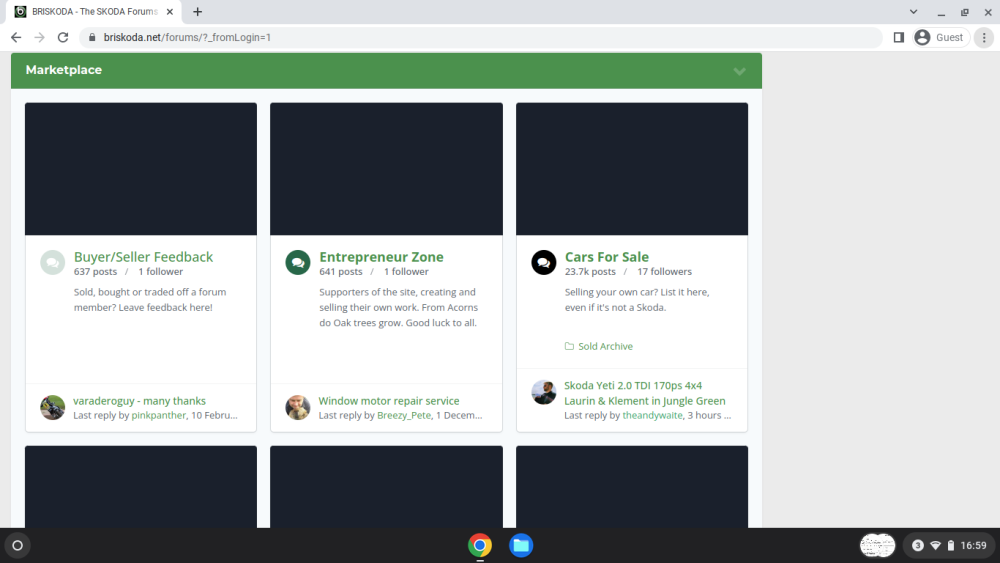Focus the briskoda.net address bar

pos(481,38)
